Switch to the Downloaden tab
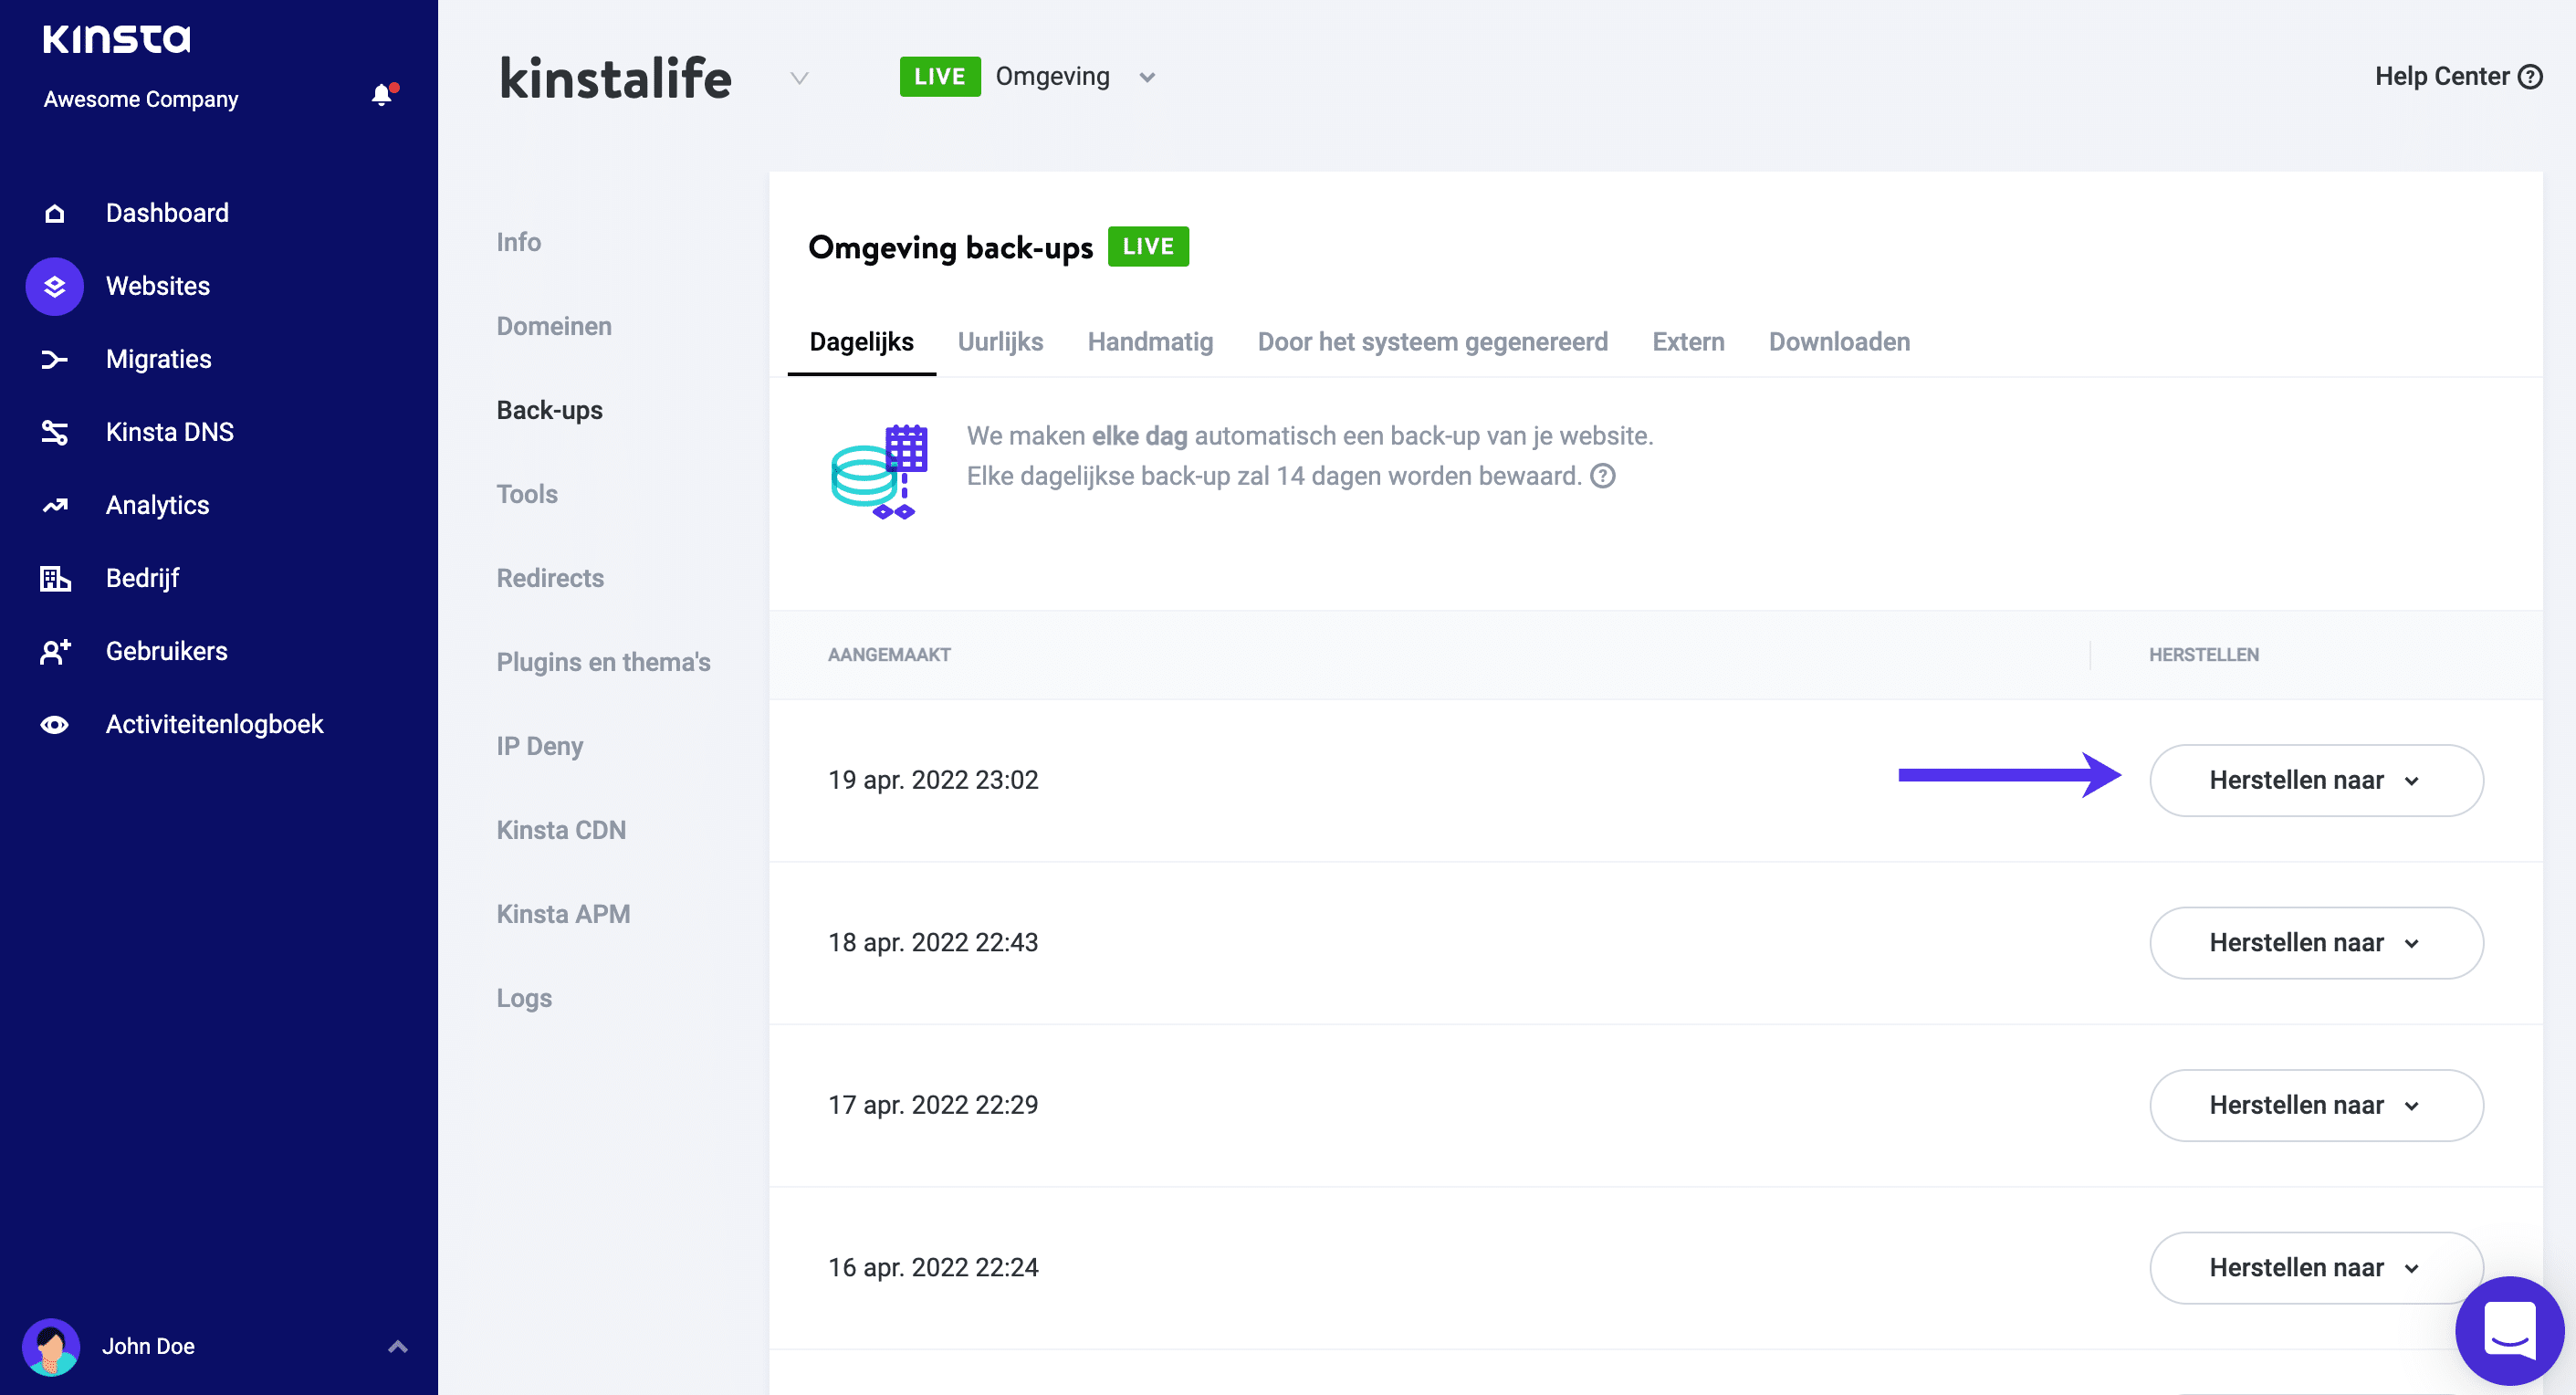 click(x=1839, y=342)
